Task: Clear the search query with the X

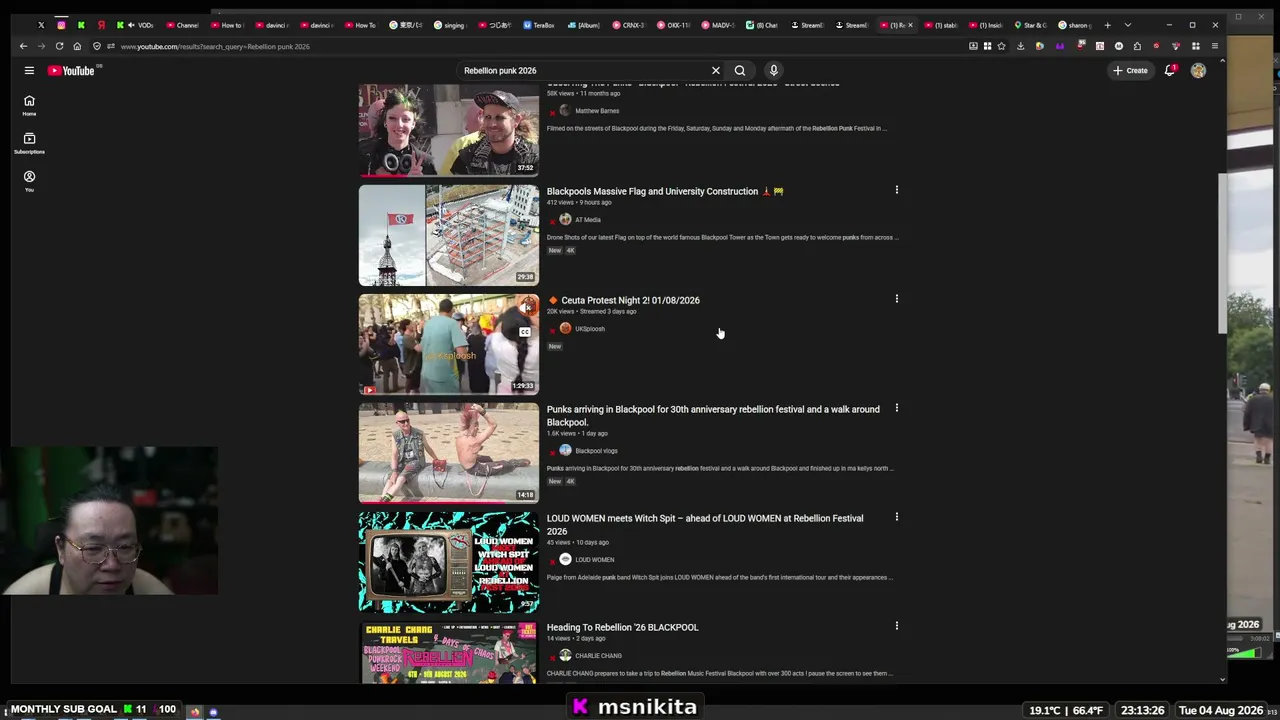Action: [716, 70]
